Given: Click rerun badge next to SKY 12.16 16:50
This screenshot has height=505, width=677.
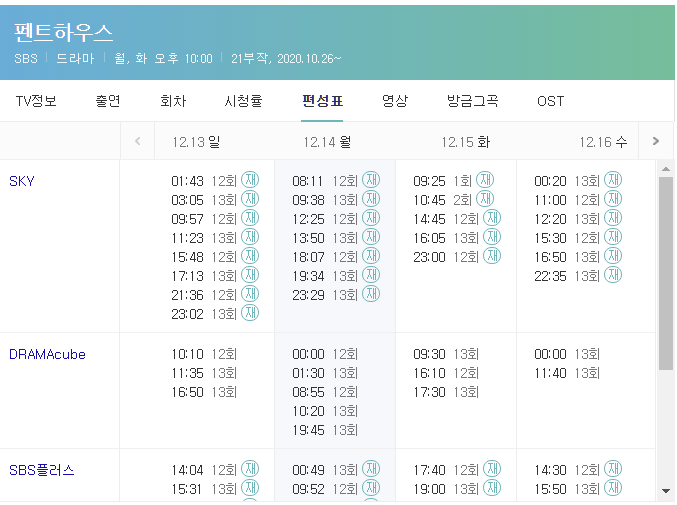Looking at the screenshot, I should coord(612,256).
